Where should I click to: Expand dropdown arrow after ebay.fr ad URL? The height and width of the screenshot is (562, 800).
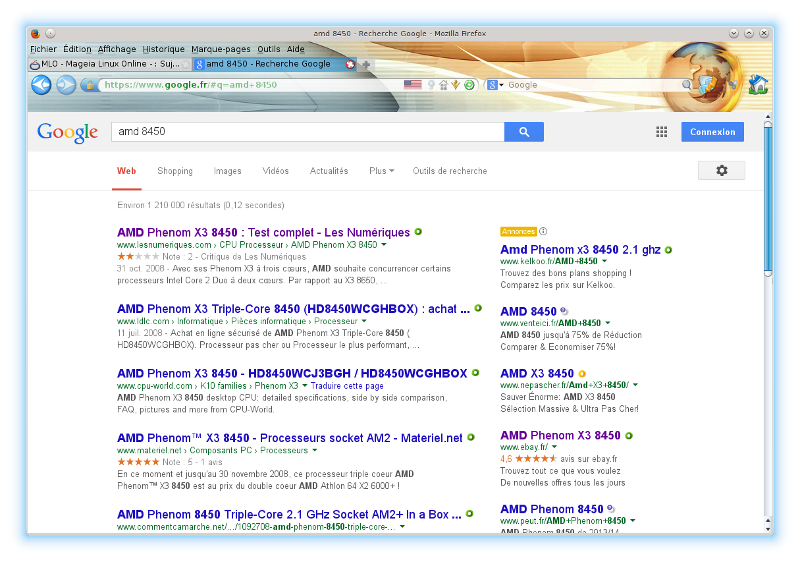555,447
